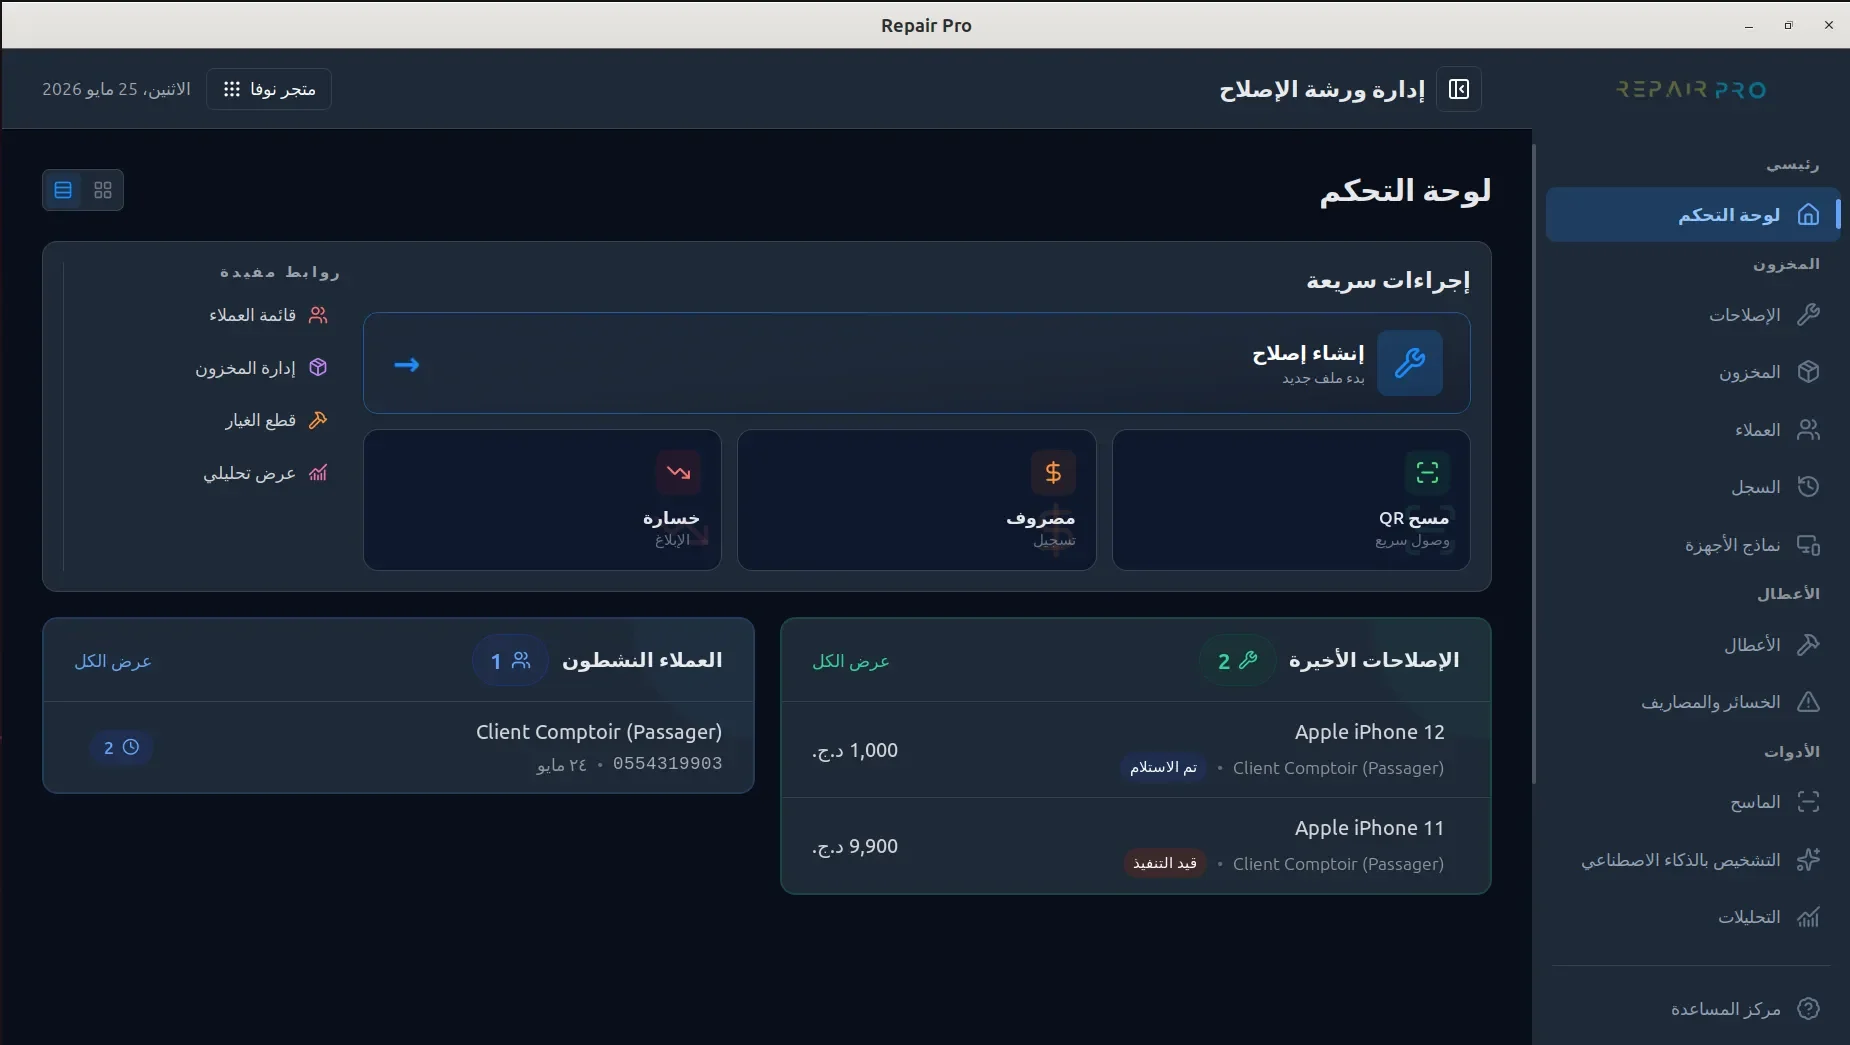The image size is (1850, 1045).
Task: Click the قائمة العملاء people icon link
Action: (318, 315)
